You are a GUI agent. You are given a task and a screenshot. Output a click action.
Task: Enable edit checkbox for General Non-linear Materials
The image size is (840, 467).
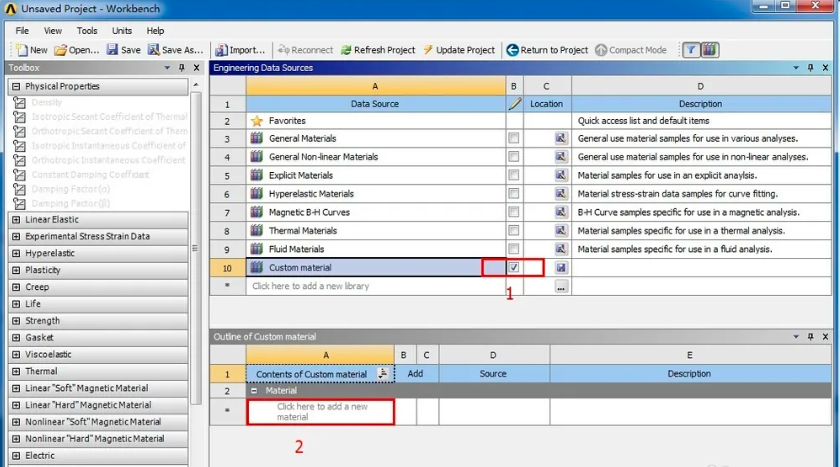[514, 156]
